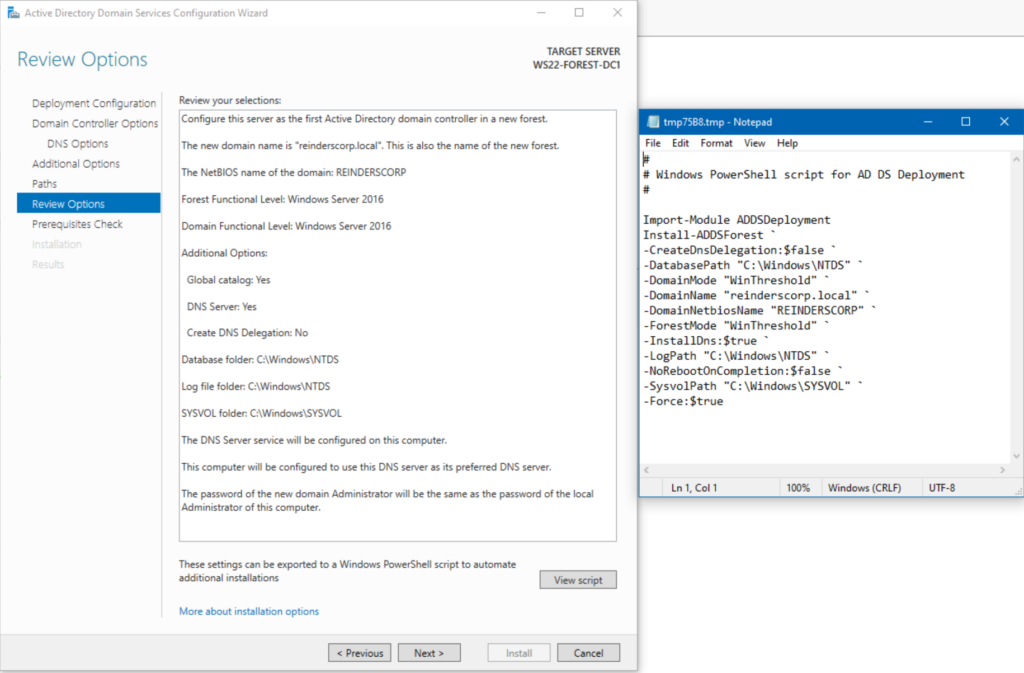Click "DNS Server: Yes" line
The image size is (1024, 673).
pyautogui.click(x=221, y=307)
